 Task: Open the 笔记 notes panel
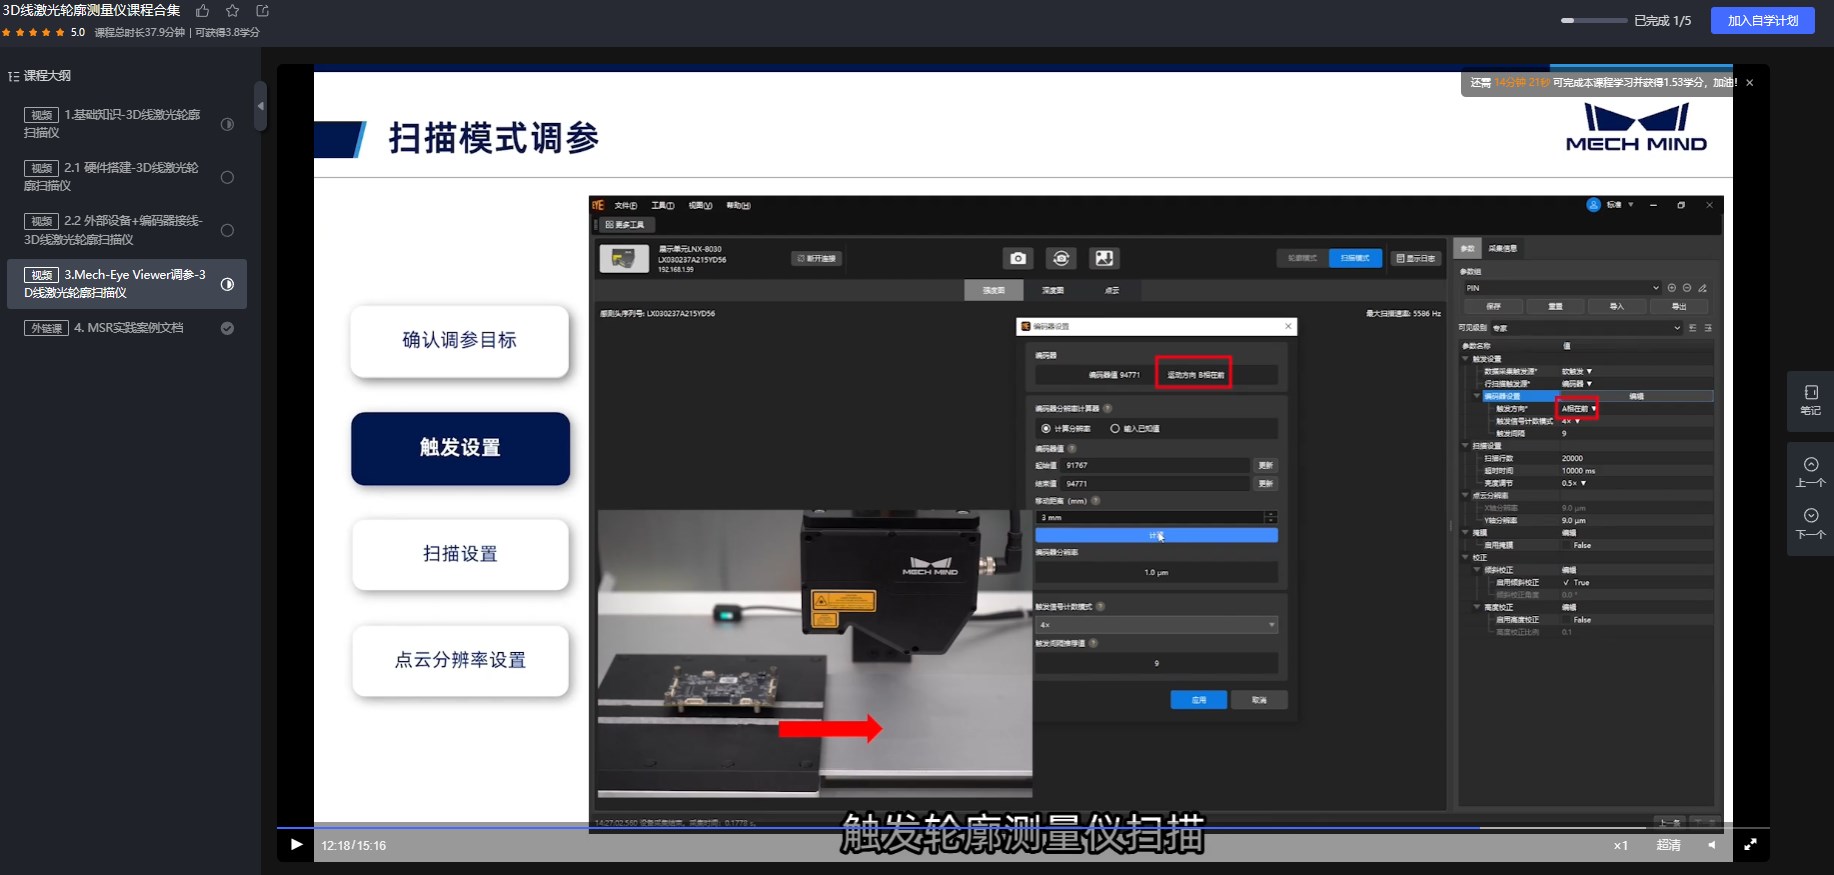pyautogui.click(x=1810, y=399)
